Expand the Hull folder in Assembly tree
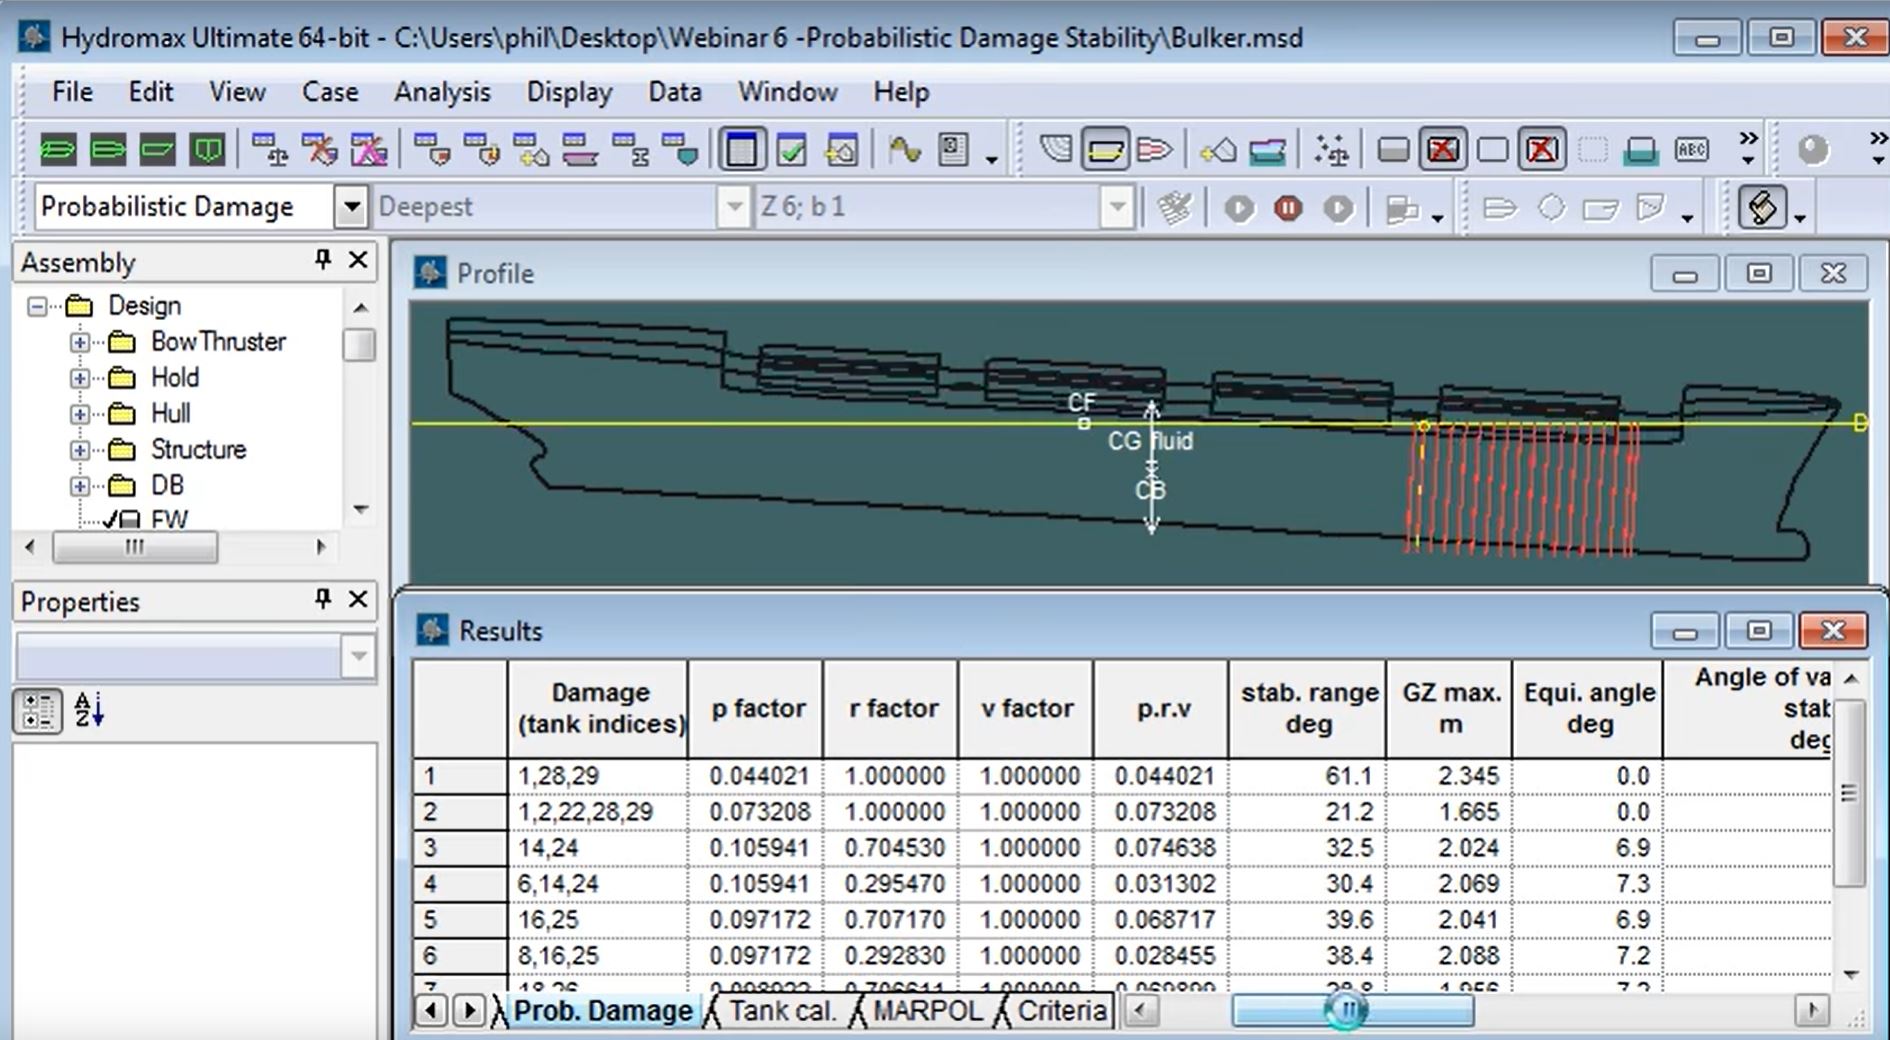The height and width of the screenshot is (1040, 1890). point(80,414)
